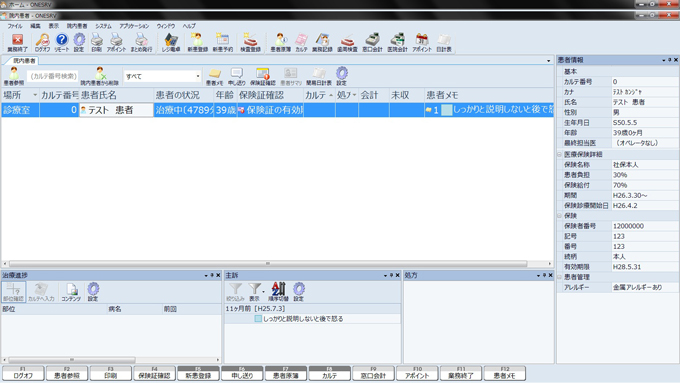The image size is (680, 383).
Task: Toggle pin on 処方 panel
Action: click(x=544, y=275)
